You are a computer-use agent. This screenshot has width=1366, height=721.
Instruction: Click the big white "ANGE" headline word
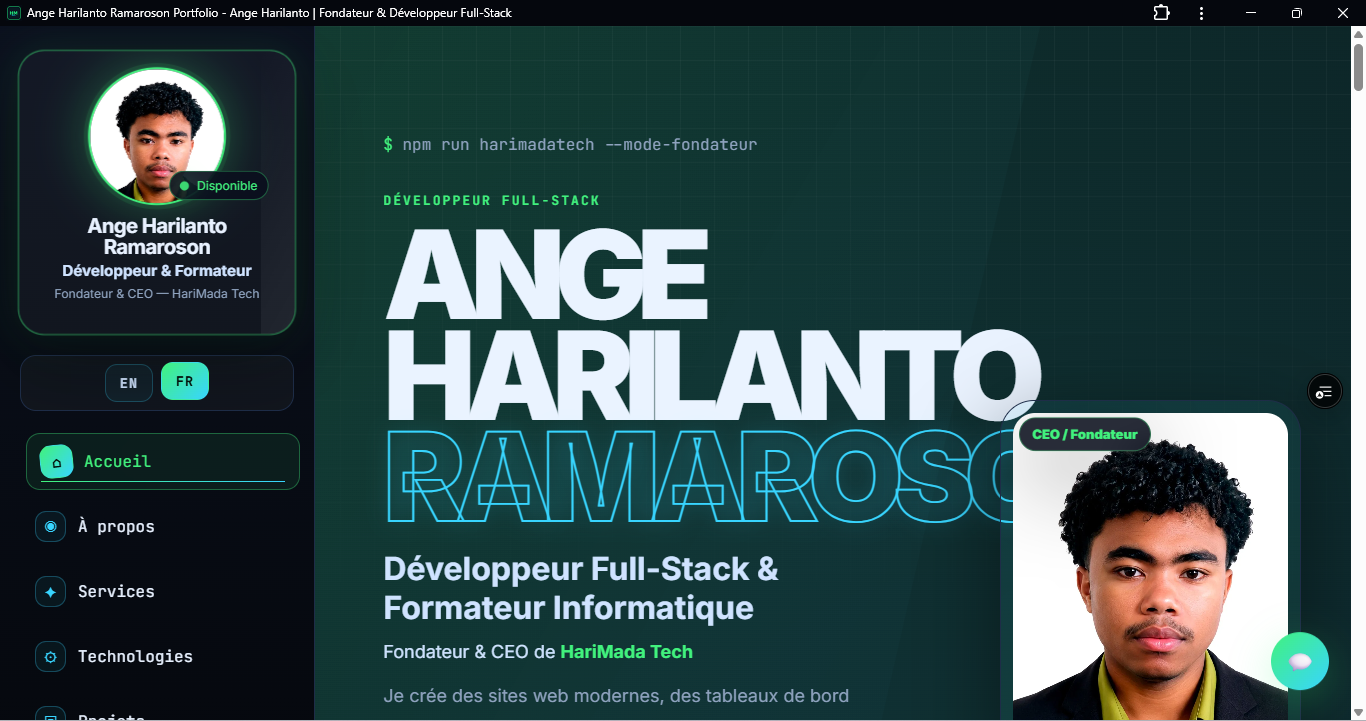click(547, 274)
